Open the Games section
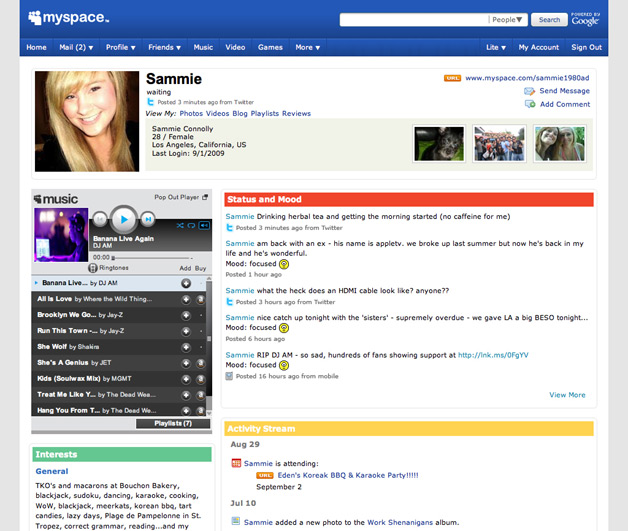The image size is (628, 531). [x=270, y=47]
